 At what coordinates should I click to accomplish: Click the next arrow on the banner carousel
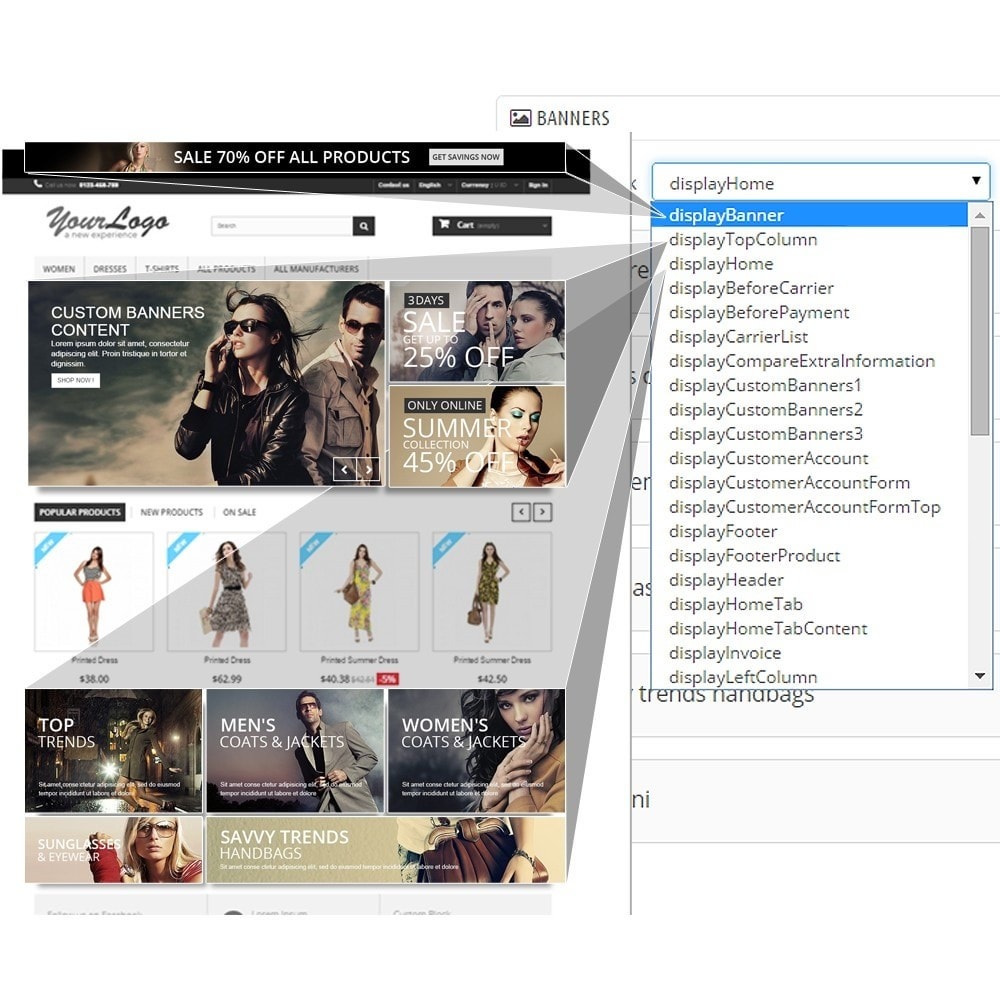pyautogui.click(x=368, y=470)
